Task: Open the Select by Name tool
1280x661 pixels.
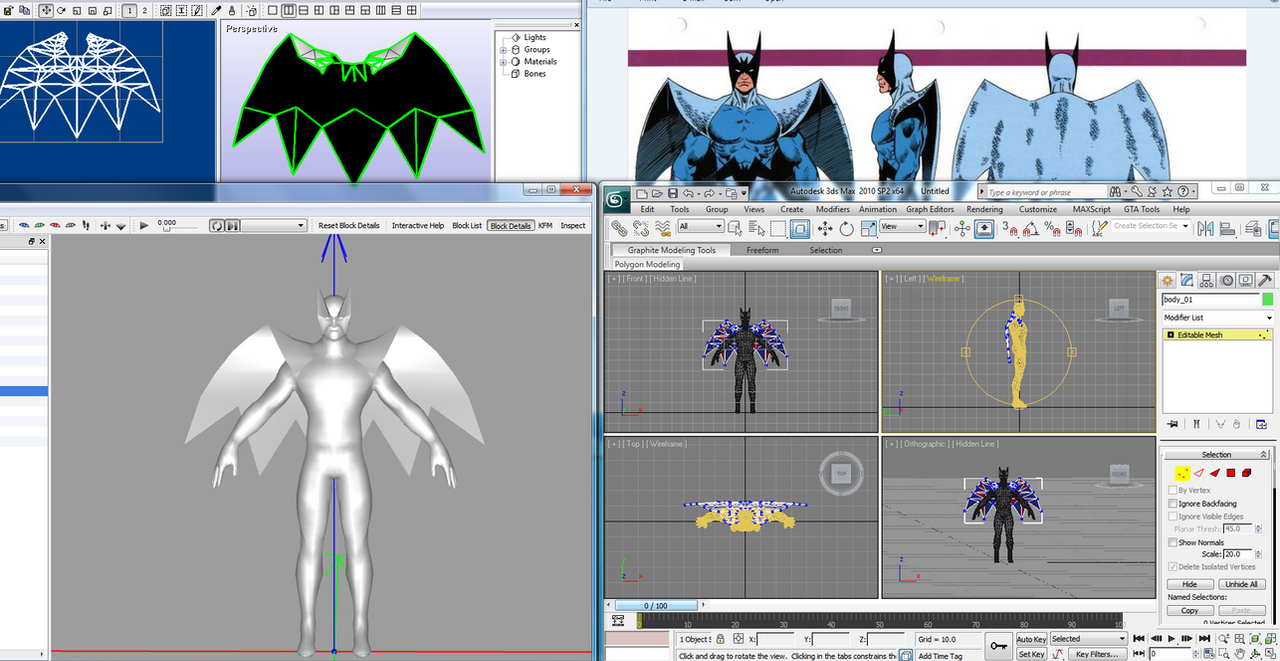Action: [x=755, y=228]
